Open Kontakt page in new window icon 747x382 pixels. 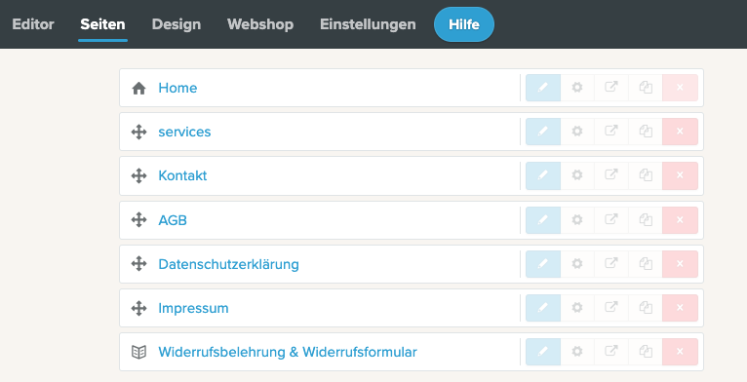tap(611, 175)
